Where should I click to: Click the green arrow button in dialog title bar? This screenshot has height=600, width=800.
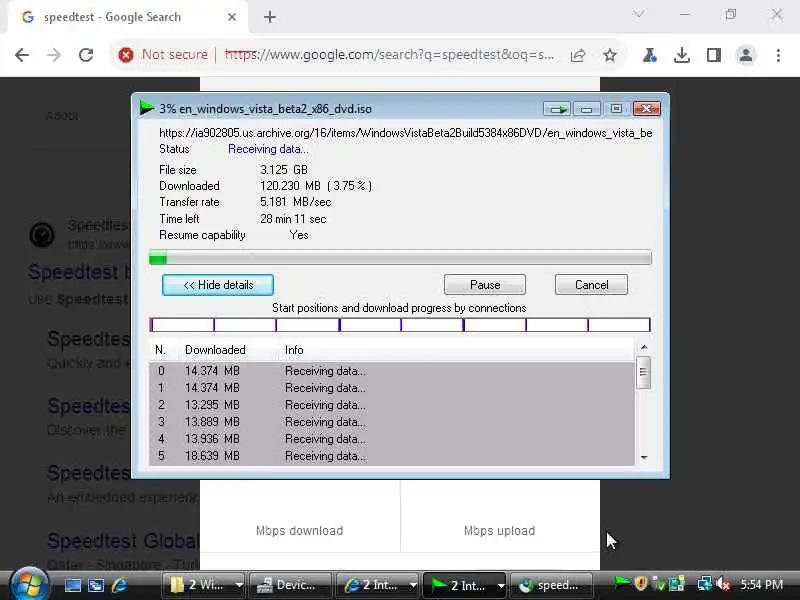[557, 109]
